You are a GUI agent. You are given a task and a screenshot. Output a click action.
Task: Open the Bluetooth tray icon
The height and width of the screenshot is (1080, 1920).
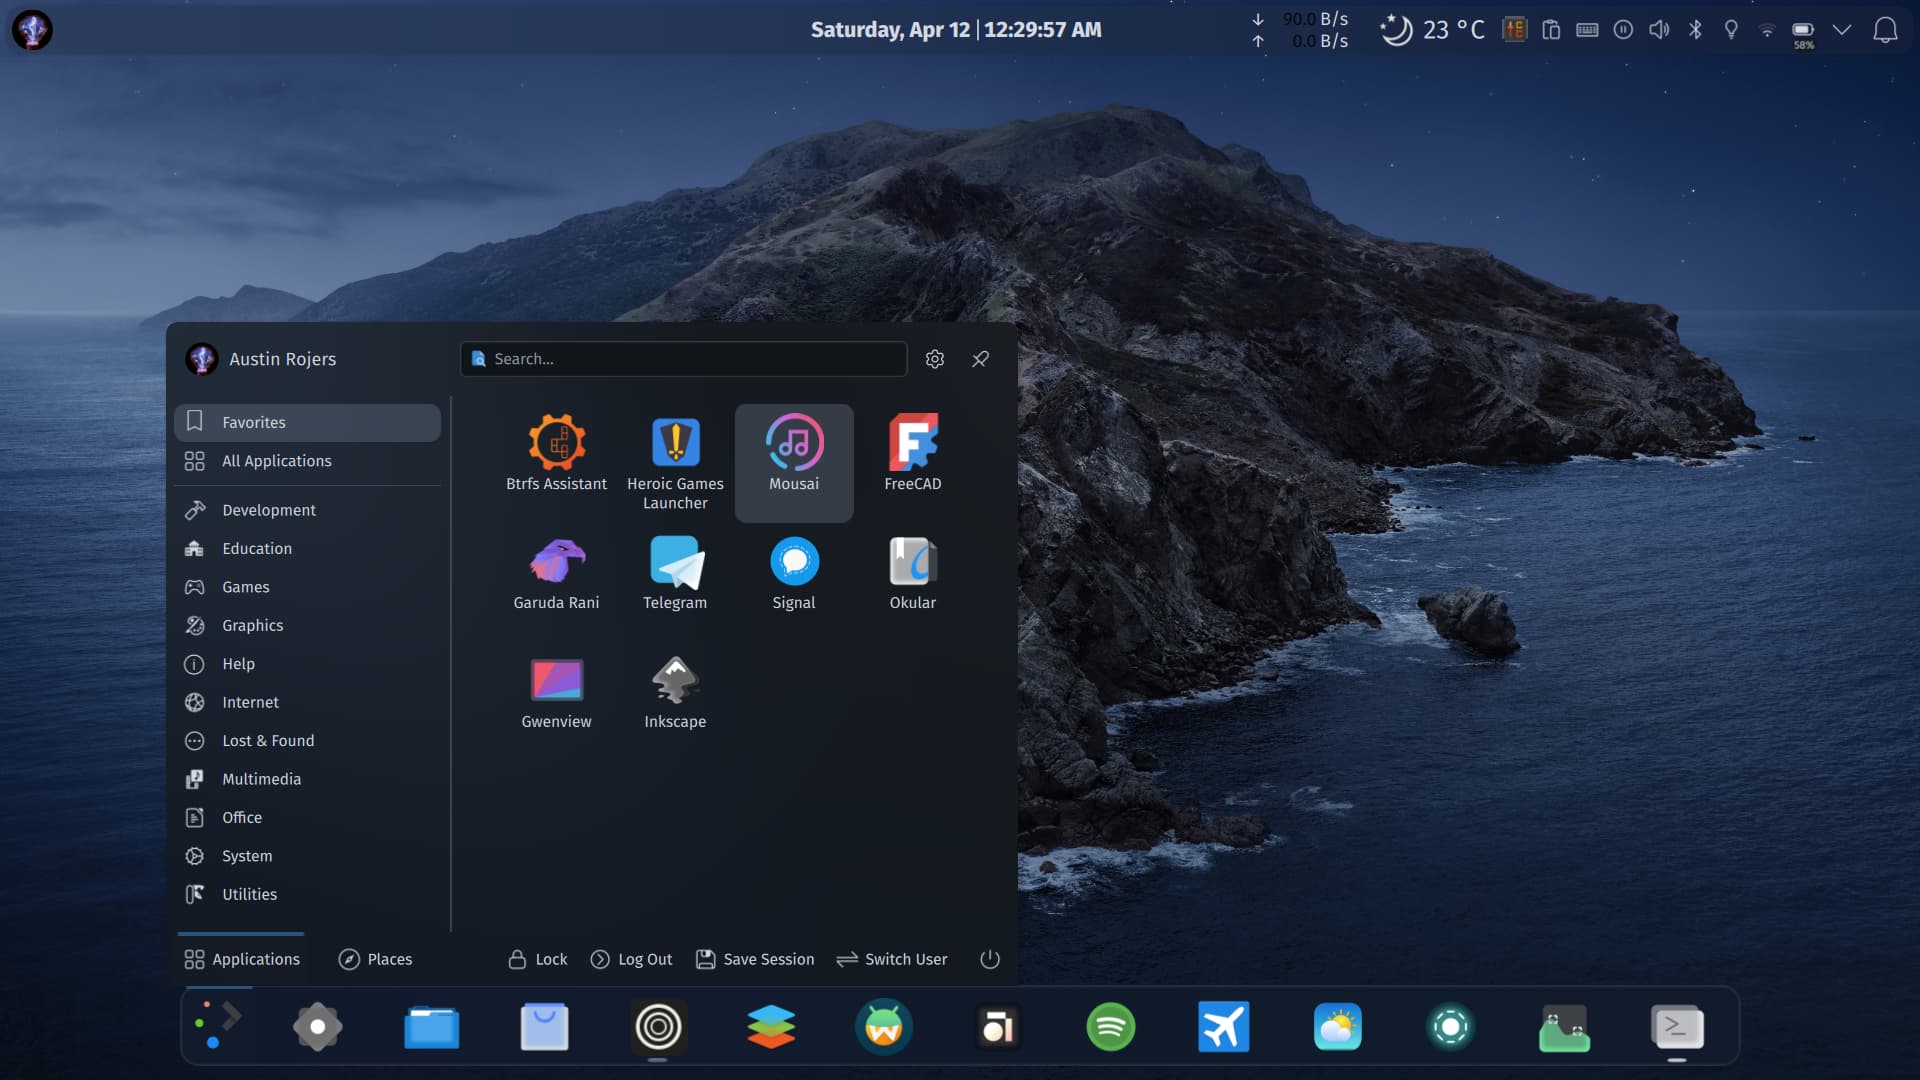tap(1695, 30)
